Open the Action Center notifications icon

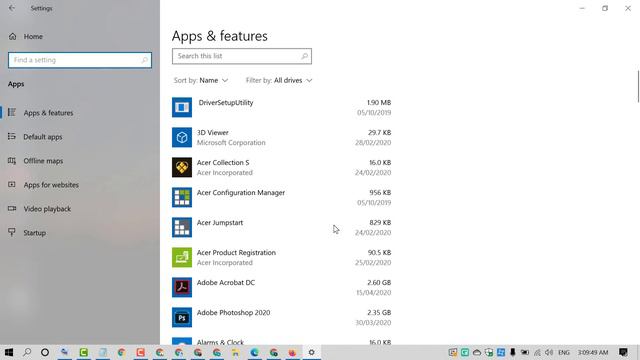point(623,352)
